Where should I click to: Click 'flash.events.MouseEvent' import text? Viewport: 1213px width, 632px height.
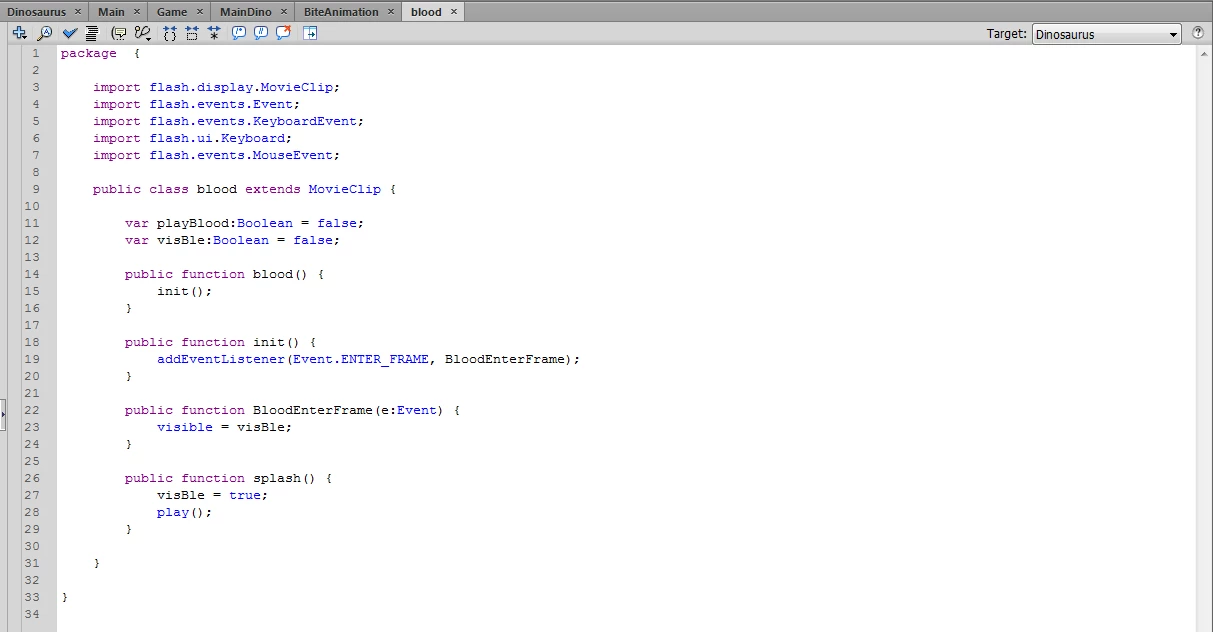(241, 155)
